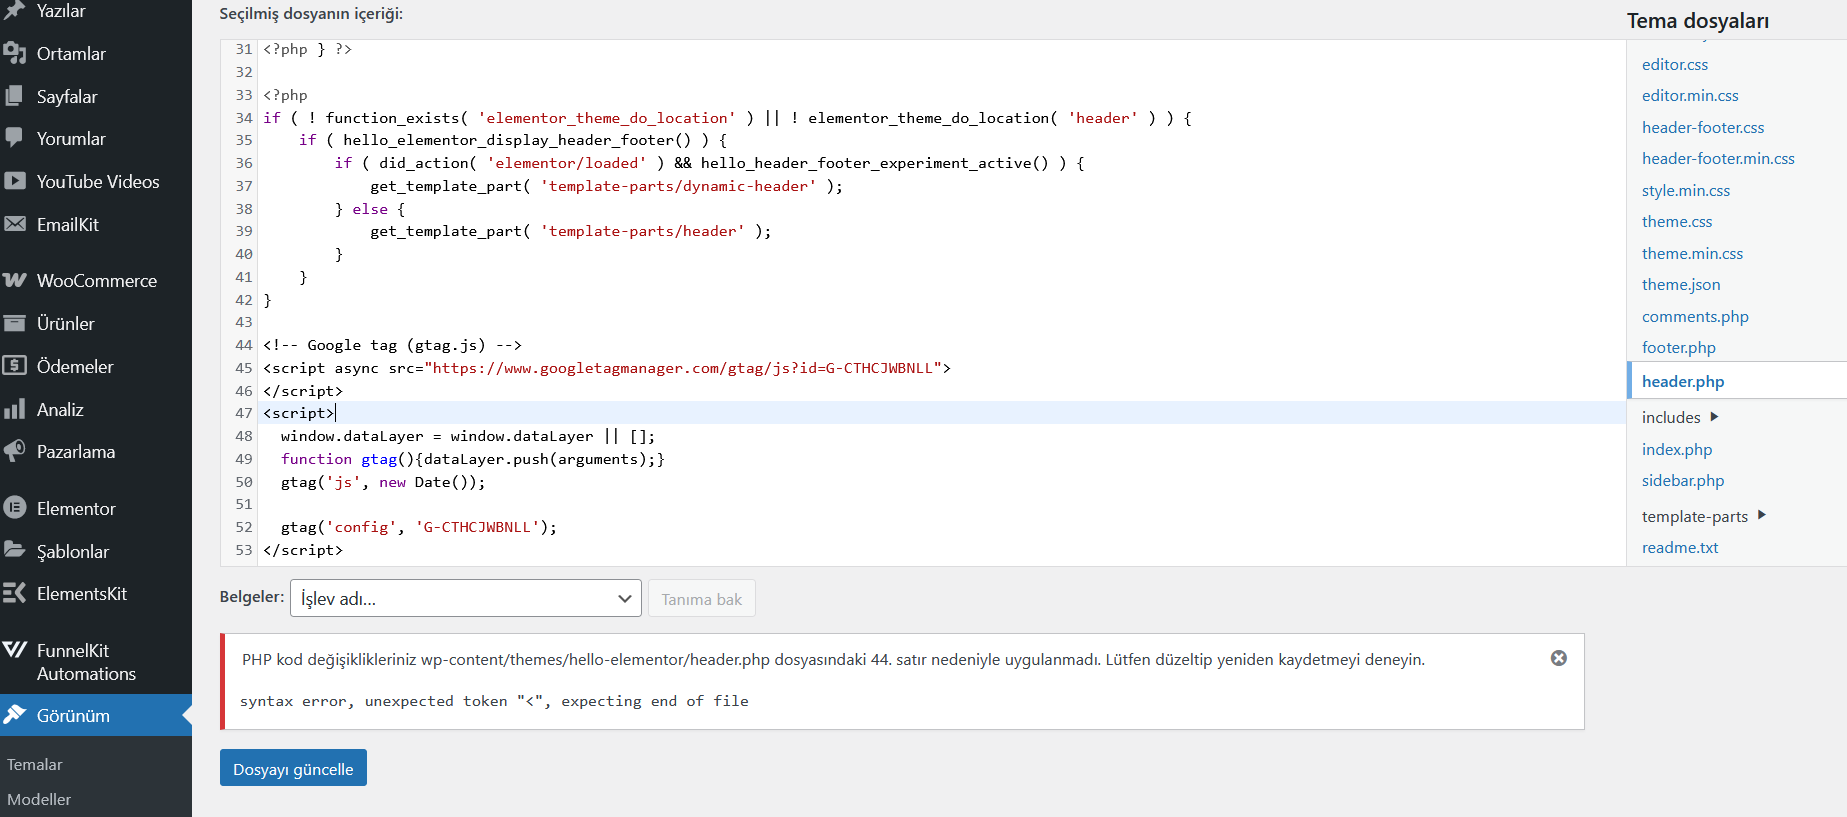Click the Dosyayı güncelle button
The width and height of the screenshot is (1847, 817).
point(293,768)
